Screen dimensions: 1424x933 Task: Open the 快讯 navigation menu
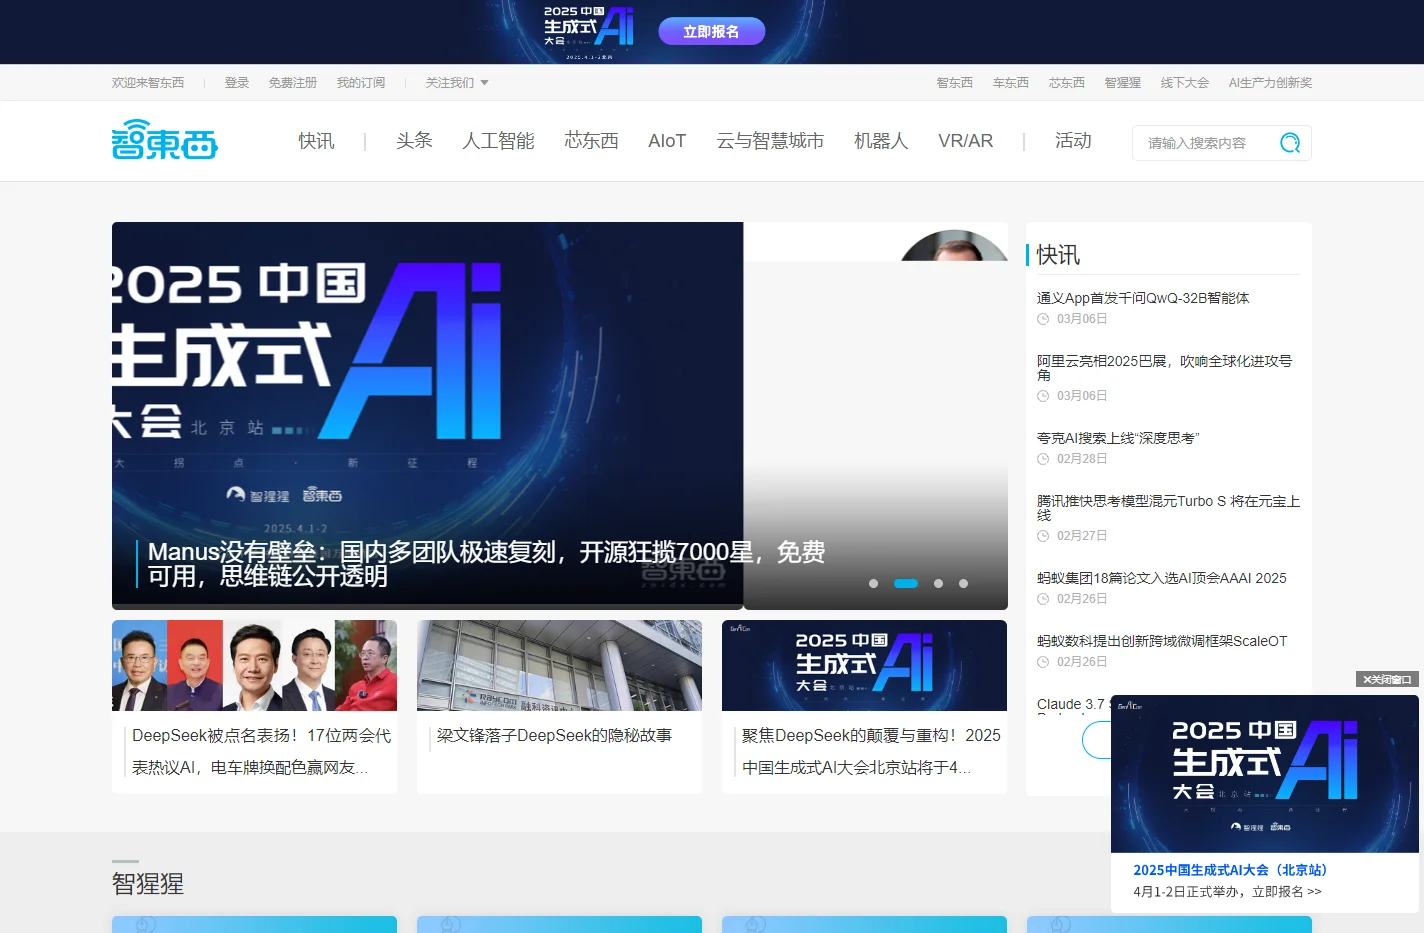(x=316, y=141)
